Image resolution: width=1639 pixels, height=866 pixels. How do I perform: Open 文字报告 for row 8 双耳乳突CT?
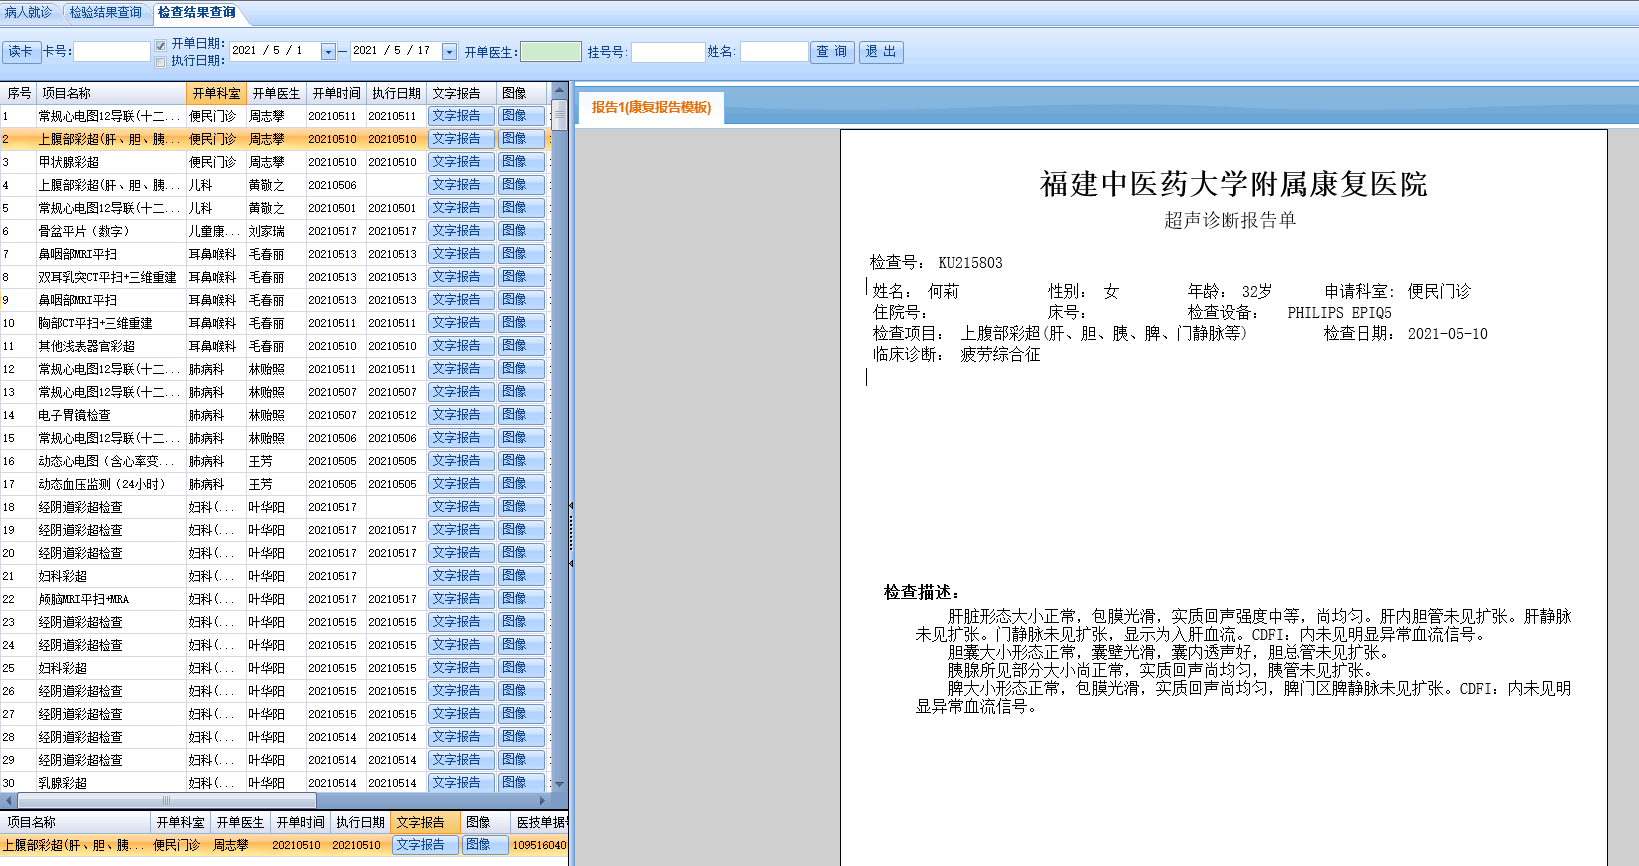(461, 277)
